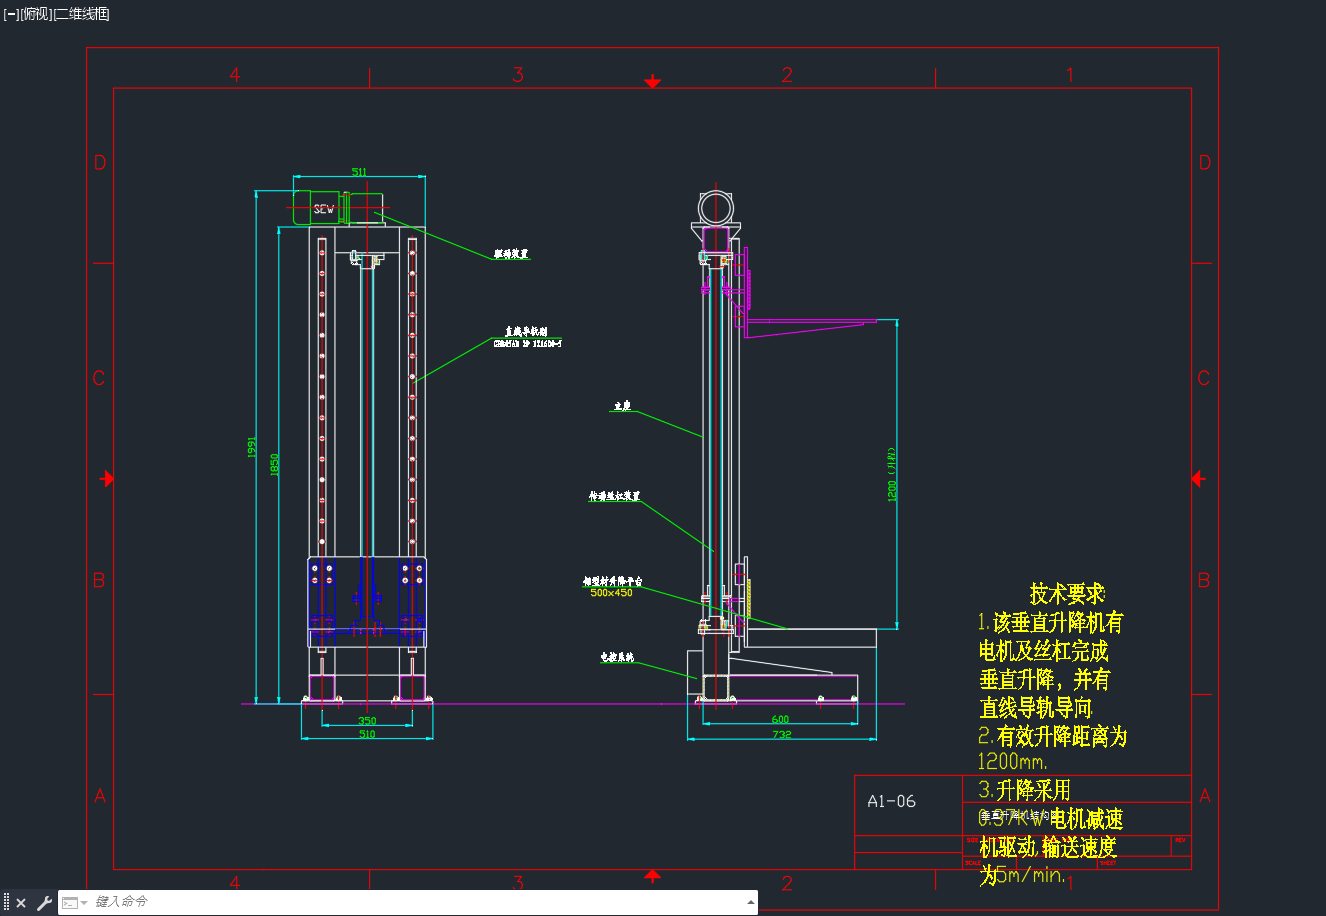Open command line customize wrench menu
Image resolution: width=1326 pixels, height=916 pixels.
[44, 903]
